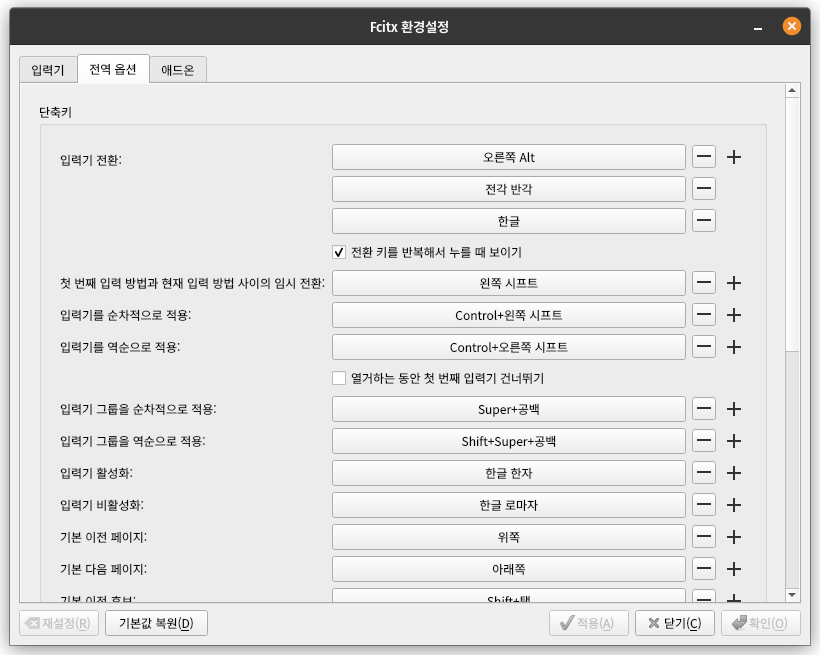Add a shortcut next to 오른쪽 Alt
Screen dimensions: 820x655
click(734, 157)
